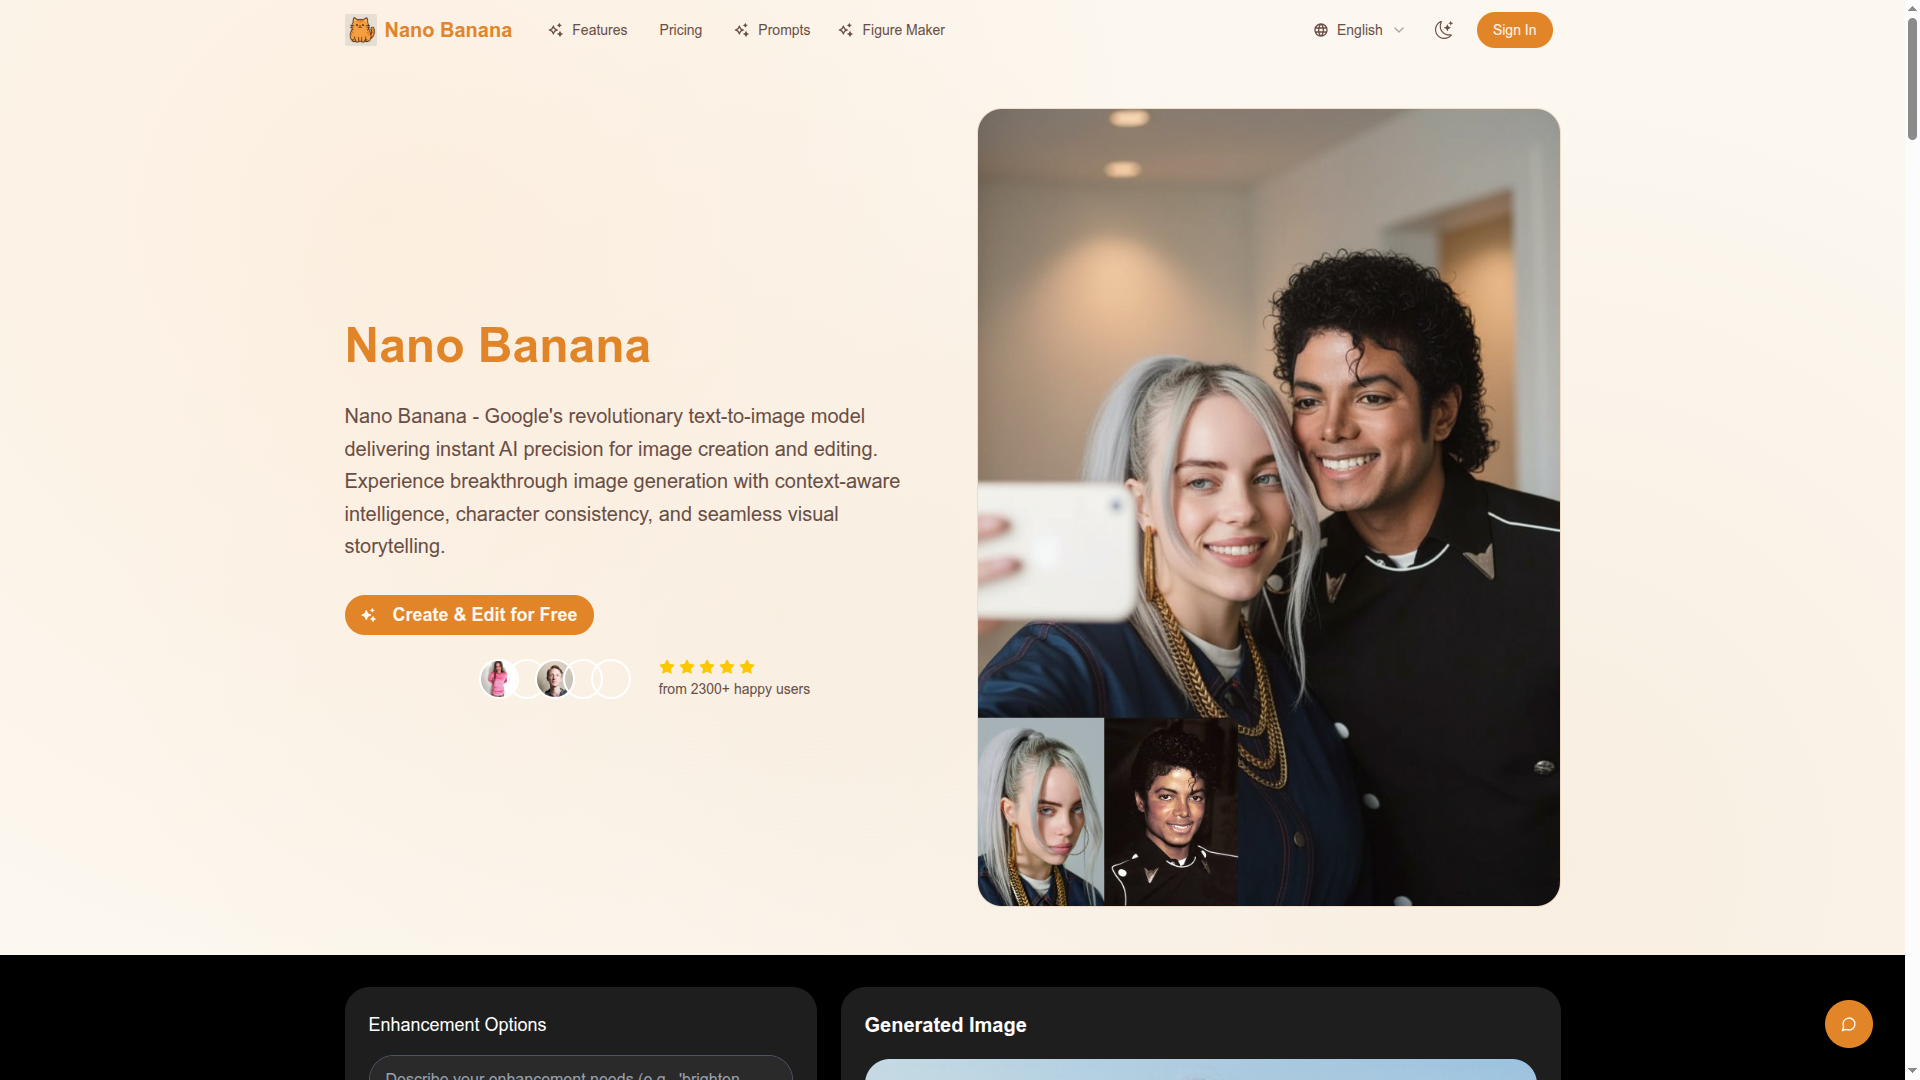The image size is (1920, 1080).
Task: Click the Nano Banana brand name link
Action: pos(448,30)
